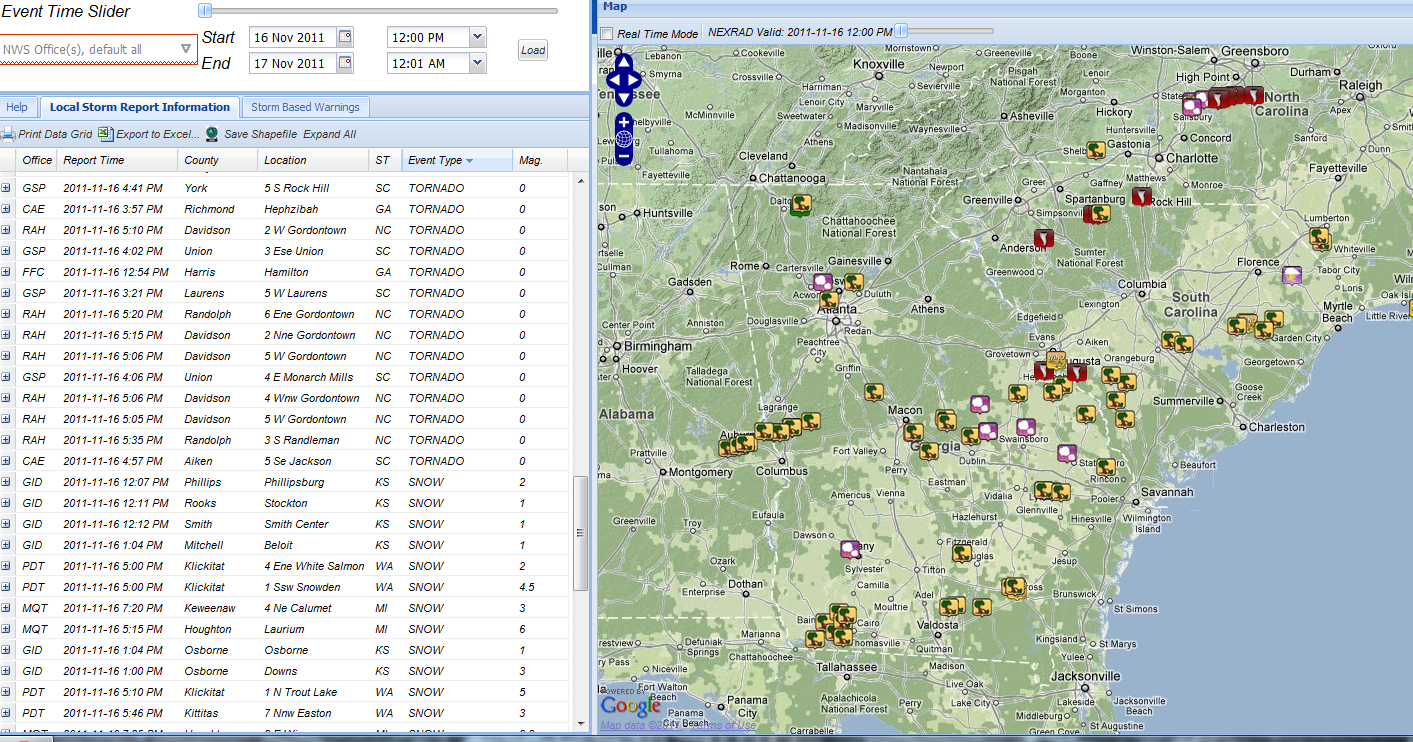This screenshot has width=1413, height=742.
Task: Open the Start date calendar picker icon
Action: pyautogui.click(x=346, y=38)
